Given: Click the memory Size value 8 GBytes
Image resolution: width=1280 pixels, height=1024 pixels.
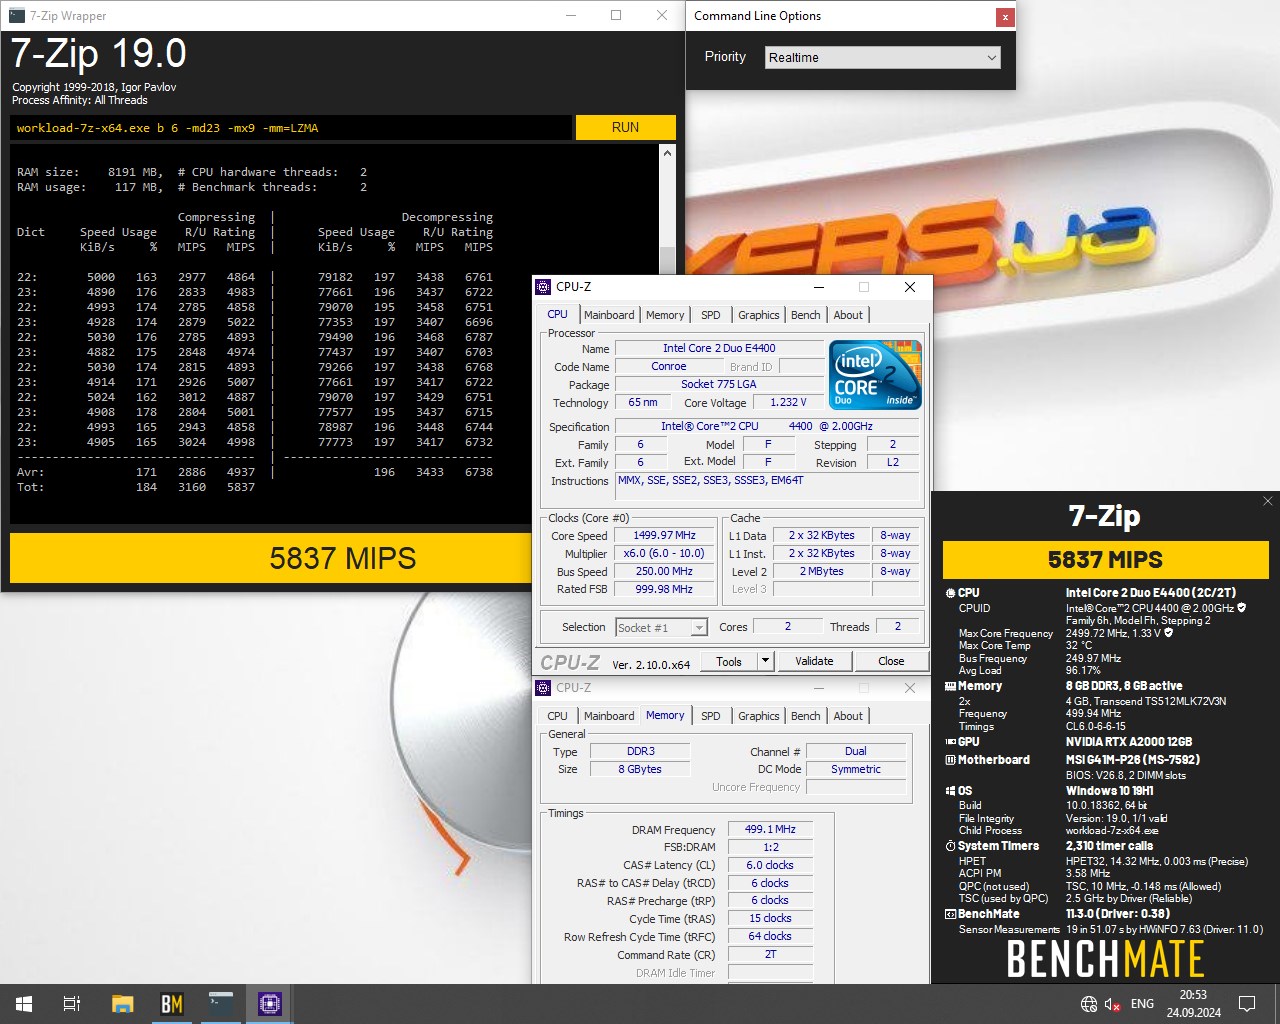Looking at the screenshot, I should (640, 769).
